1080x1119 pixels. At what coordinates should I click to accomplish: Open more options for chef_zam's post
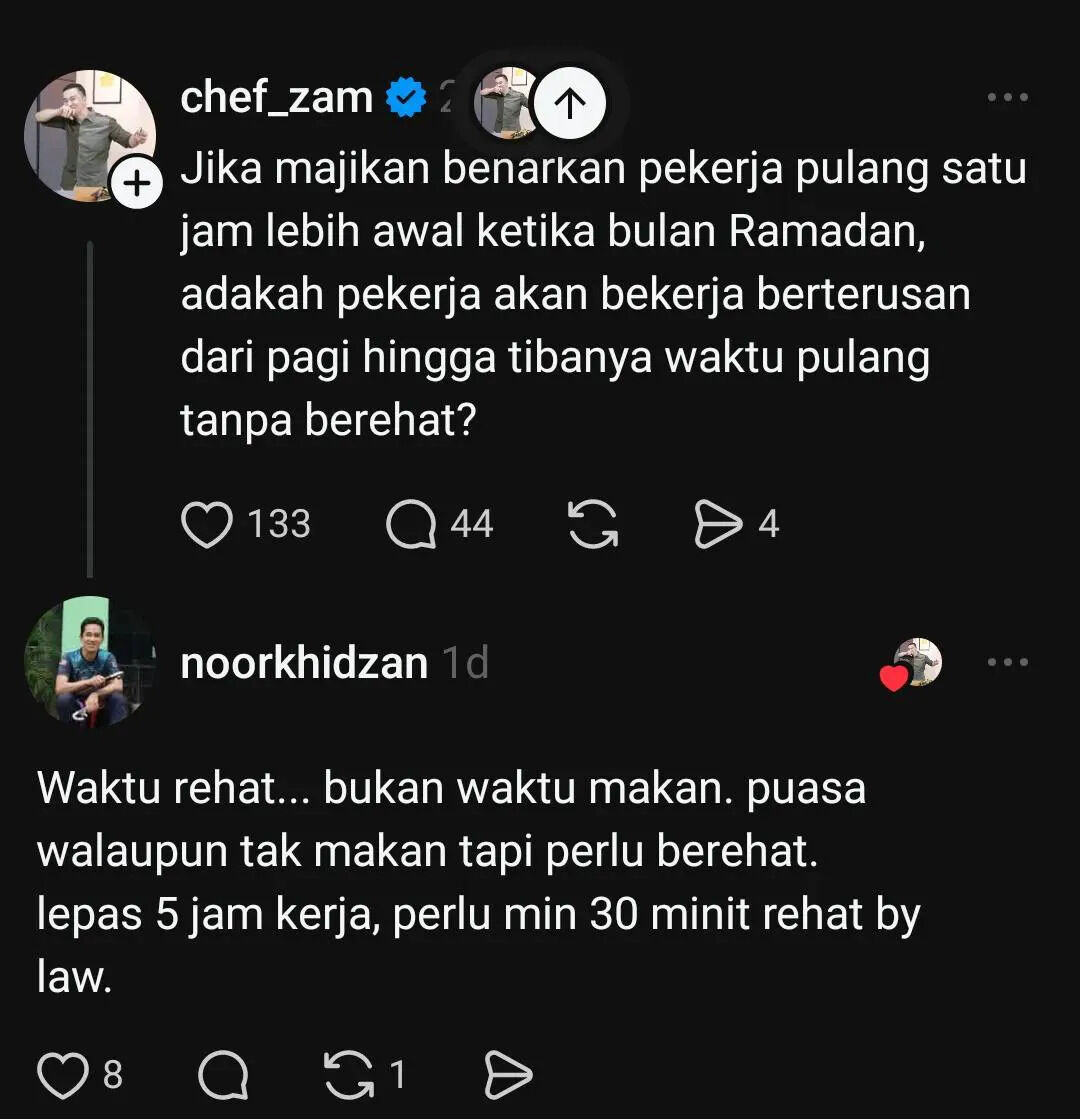coord(1007,97)
